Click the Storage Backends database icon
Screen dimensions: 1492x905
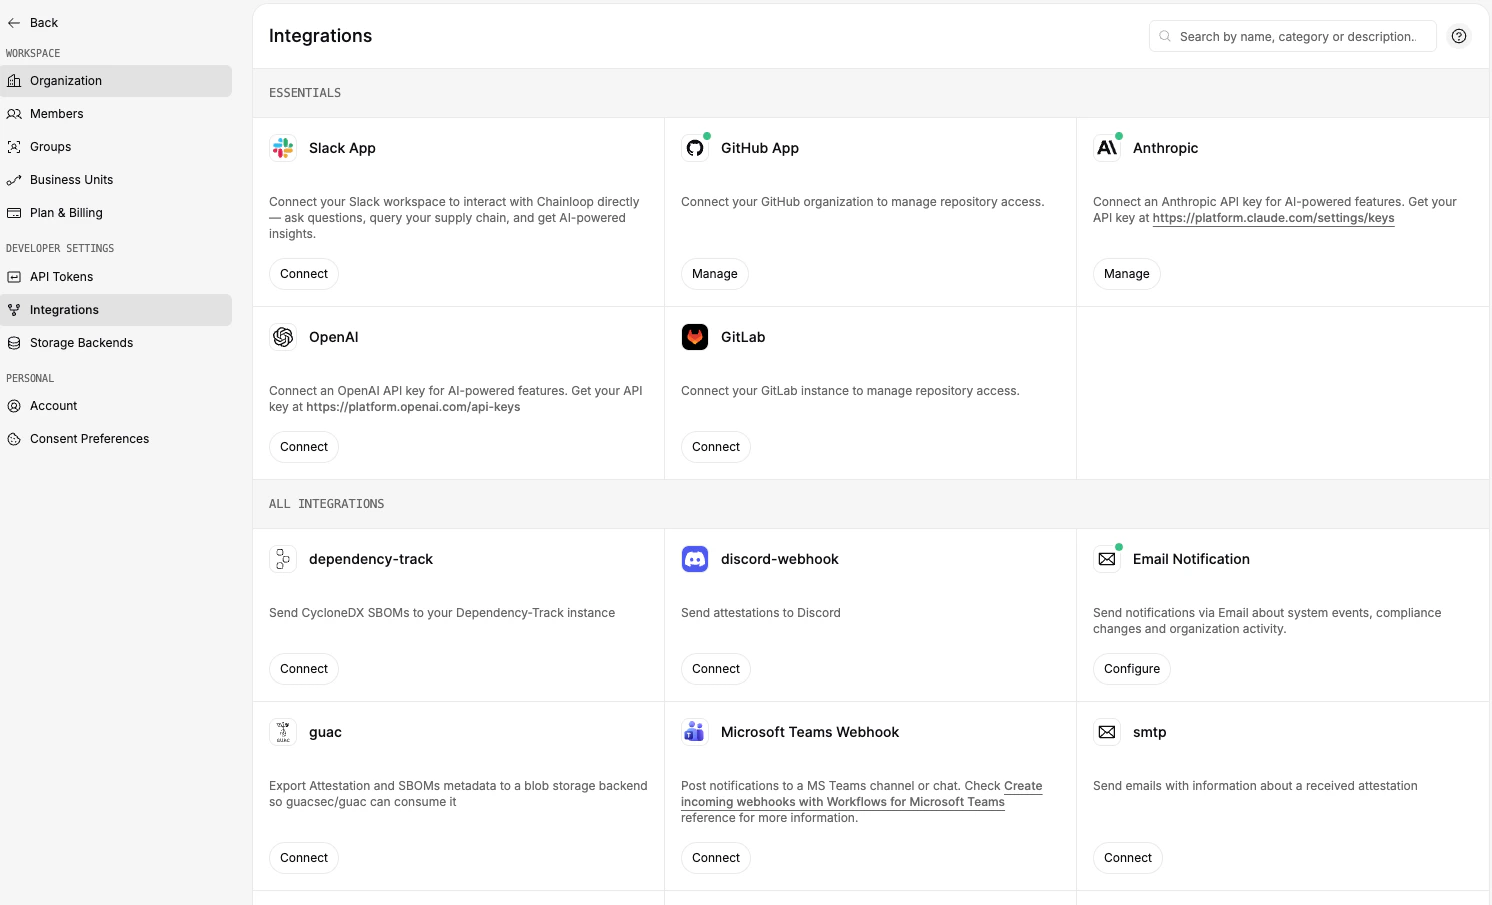(x=14, y=343)
